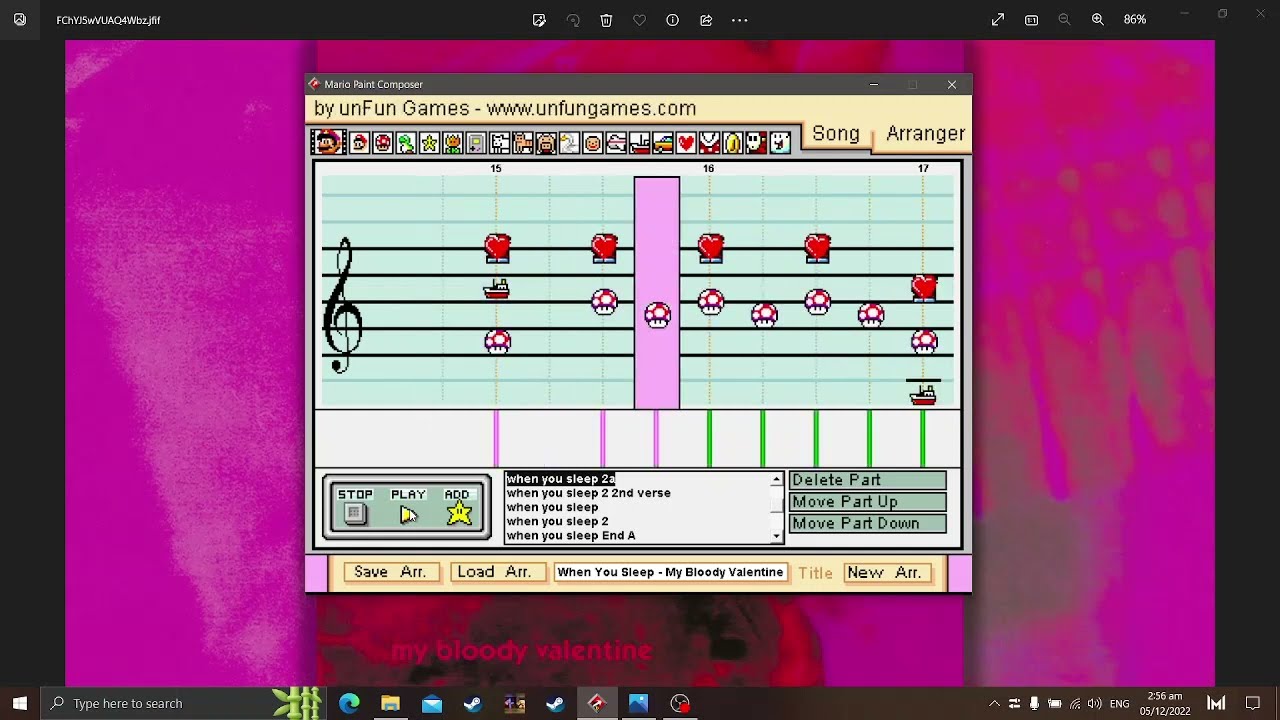This screenshot has height=720, width=1280.
Task: Click the Title label button
Action: 815,573
